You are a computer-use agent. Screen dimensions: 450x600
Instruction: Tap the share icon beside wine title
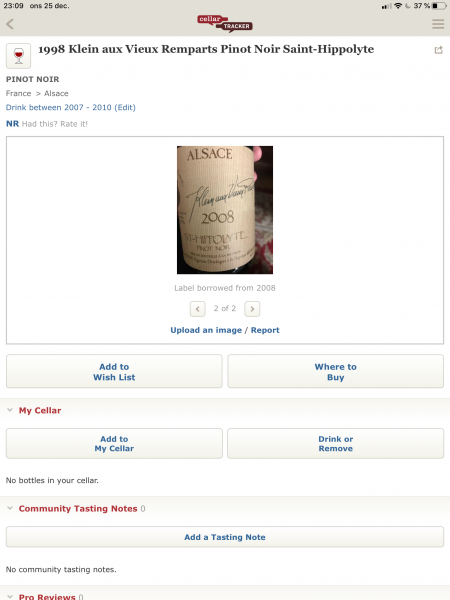point(439,50)
